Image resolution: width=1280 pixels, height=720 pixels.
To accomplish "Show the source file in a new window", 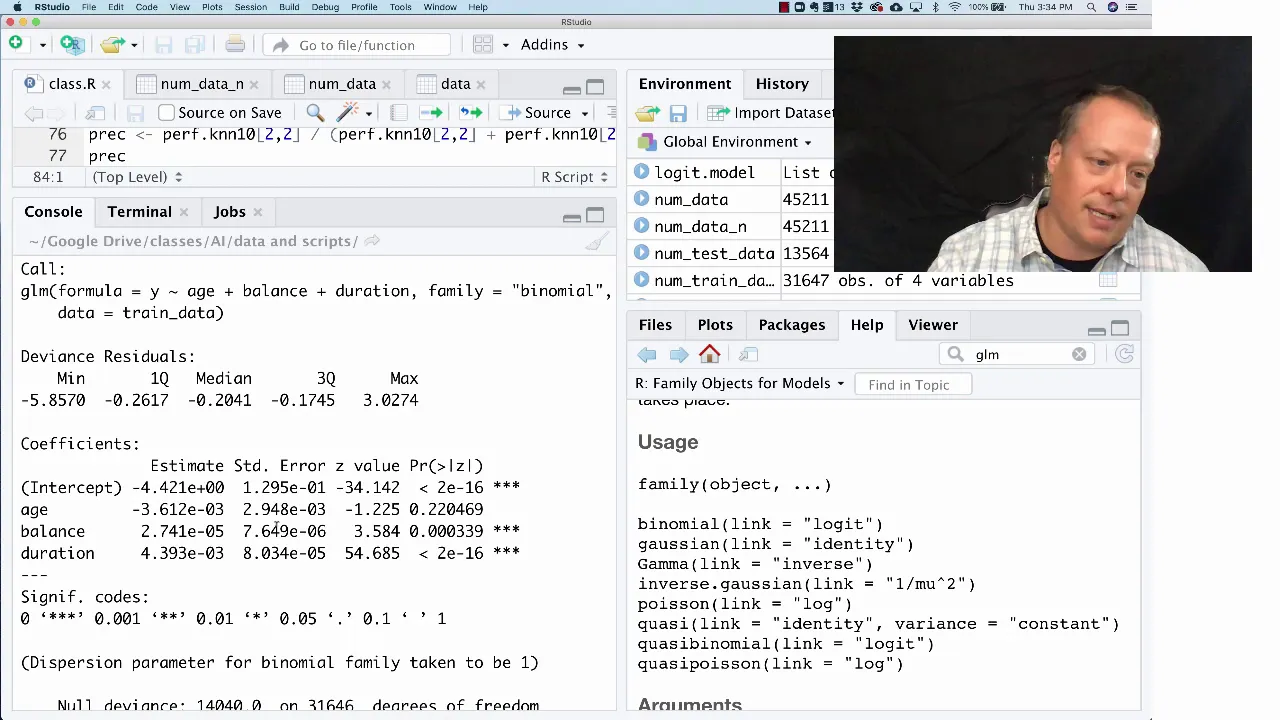I will click(95, 113).
